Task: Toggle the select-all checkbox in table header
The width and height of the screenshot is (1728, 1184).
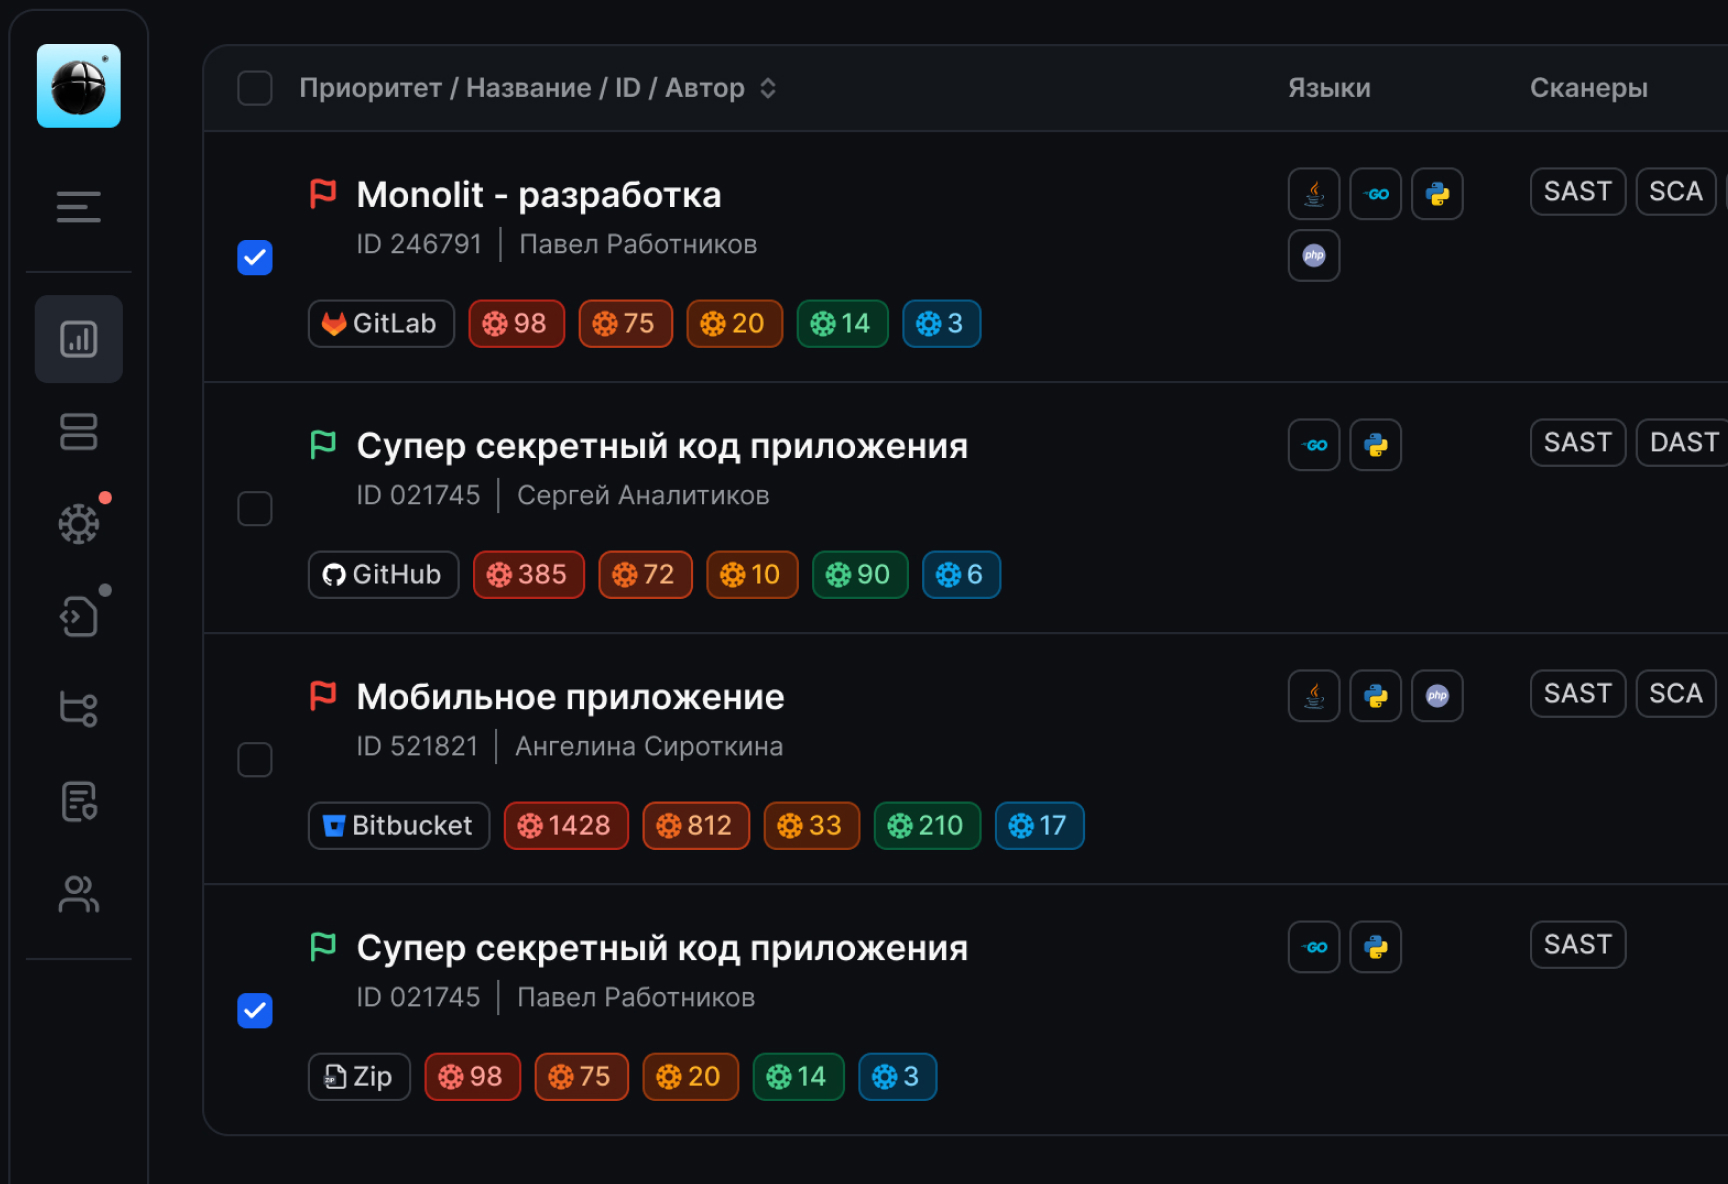Action: [255, 88]
